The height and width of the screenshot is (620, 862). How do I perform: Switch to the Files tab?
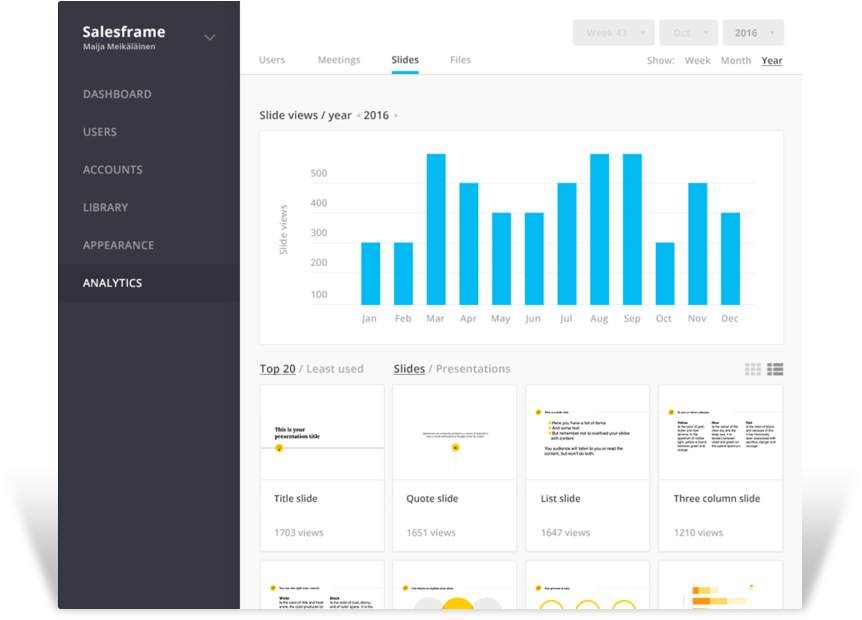[x=460, y=60]
